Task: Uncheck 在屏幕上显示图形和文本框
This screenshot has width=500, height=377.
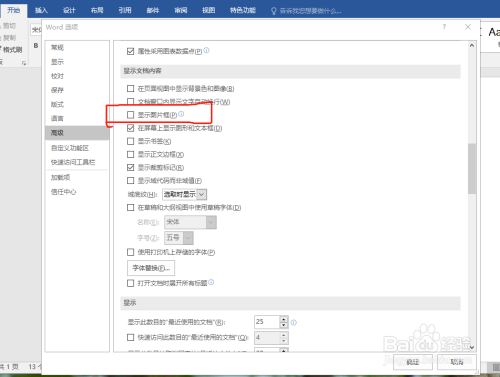Action: (130, 128)
